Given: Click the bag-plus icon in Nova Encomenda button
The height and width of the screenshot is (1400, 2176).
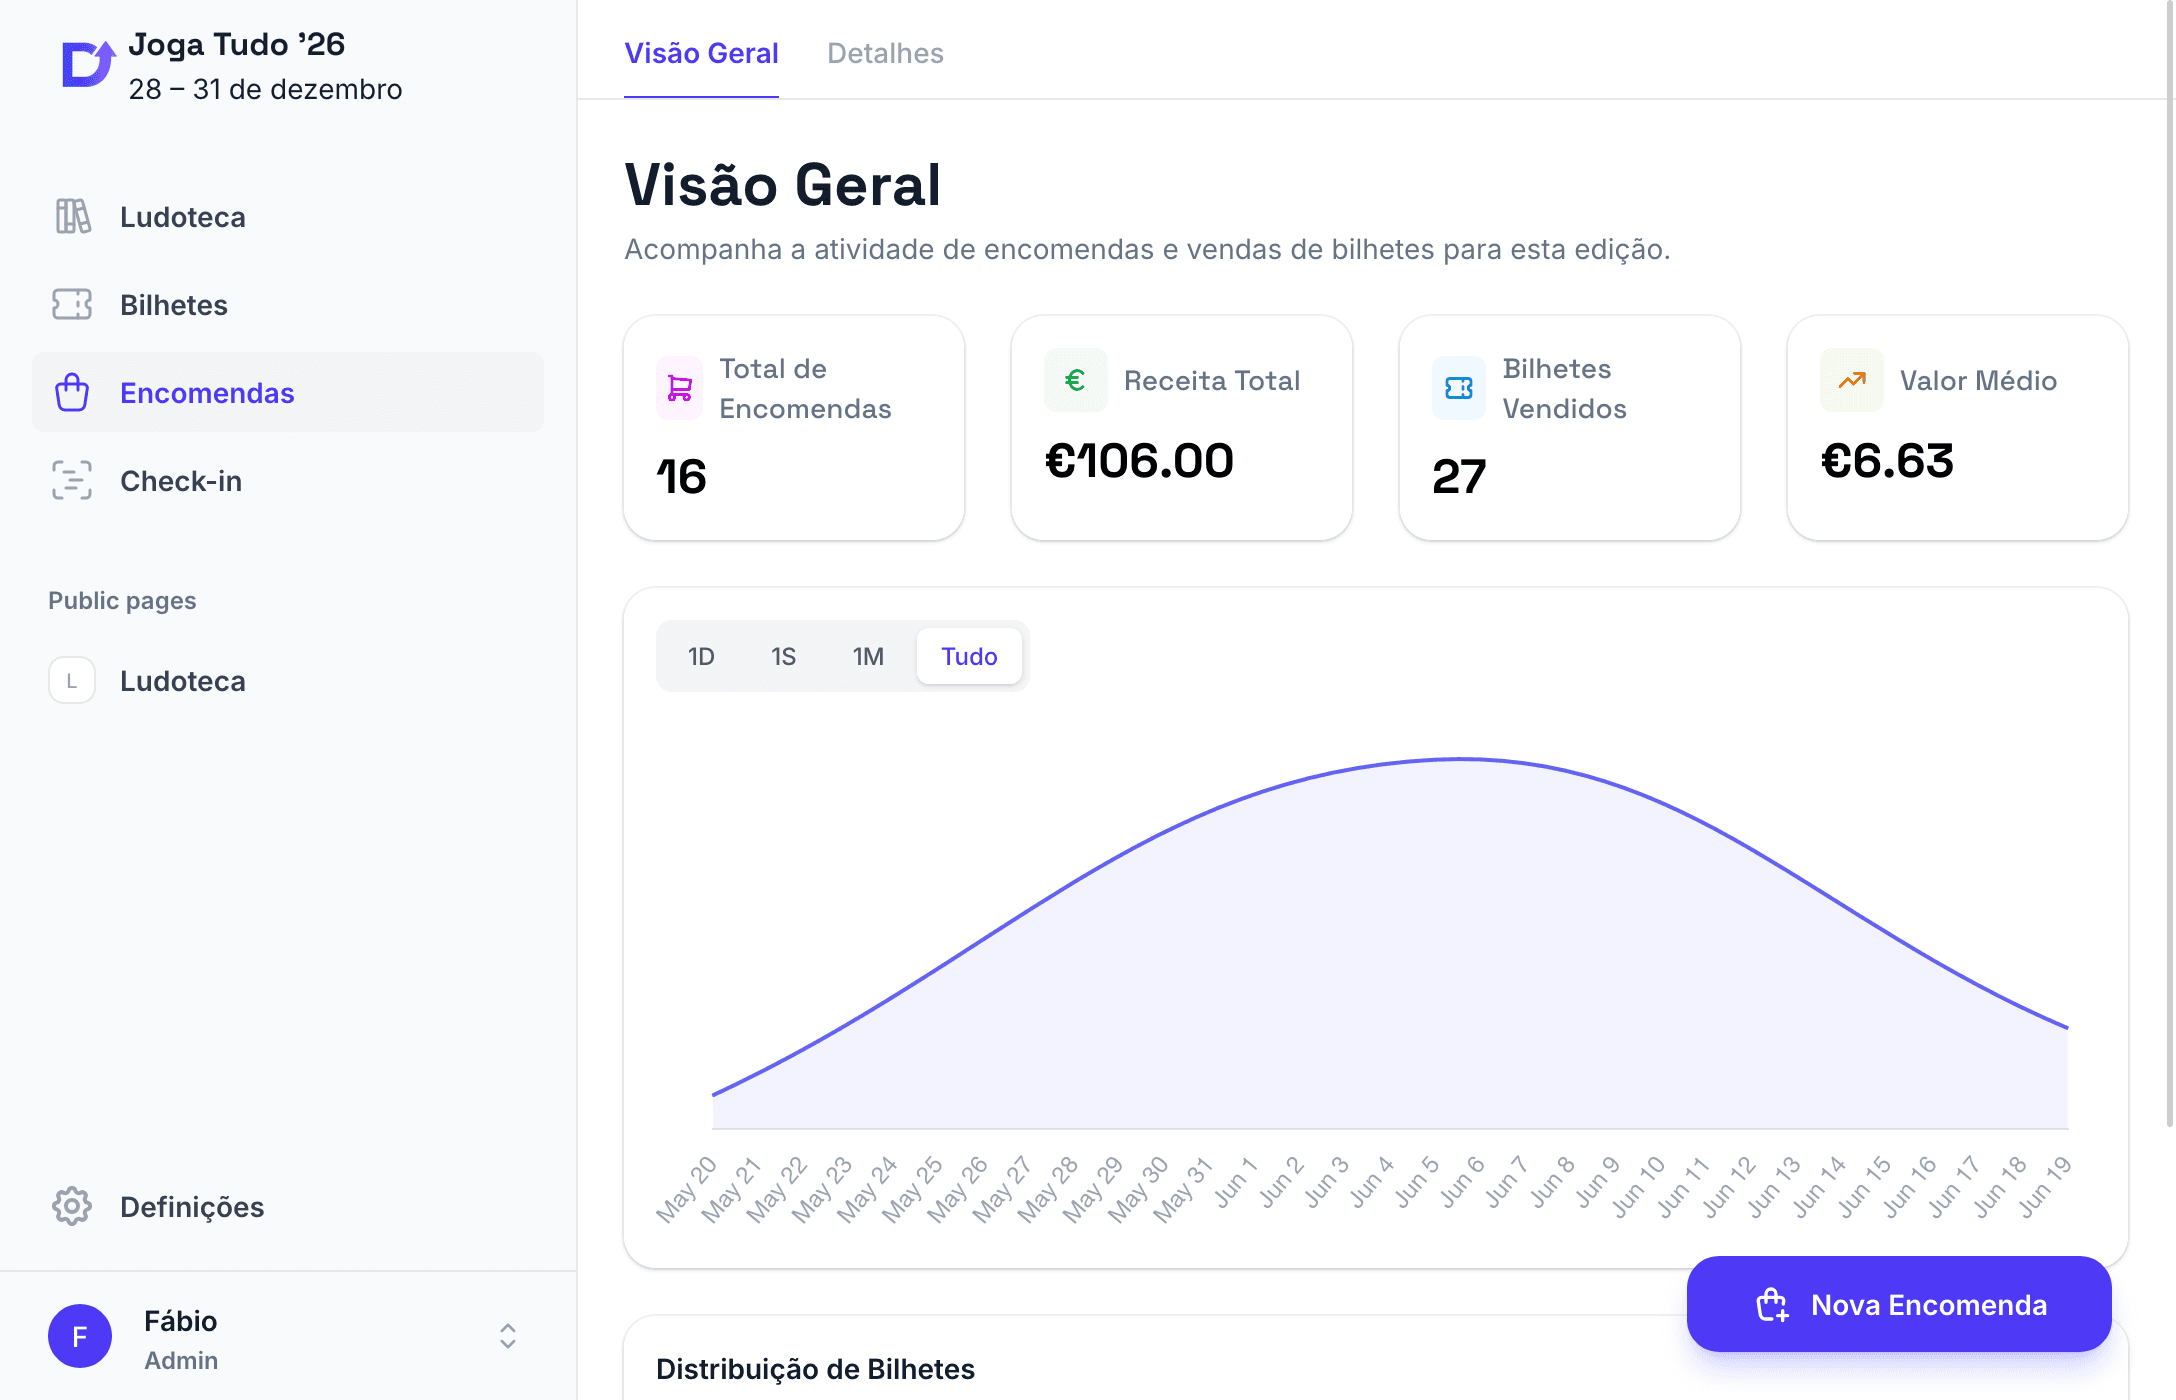Looking at the screenshot, I should (x=1772, y=1305).
